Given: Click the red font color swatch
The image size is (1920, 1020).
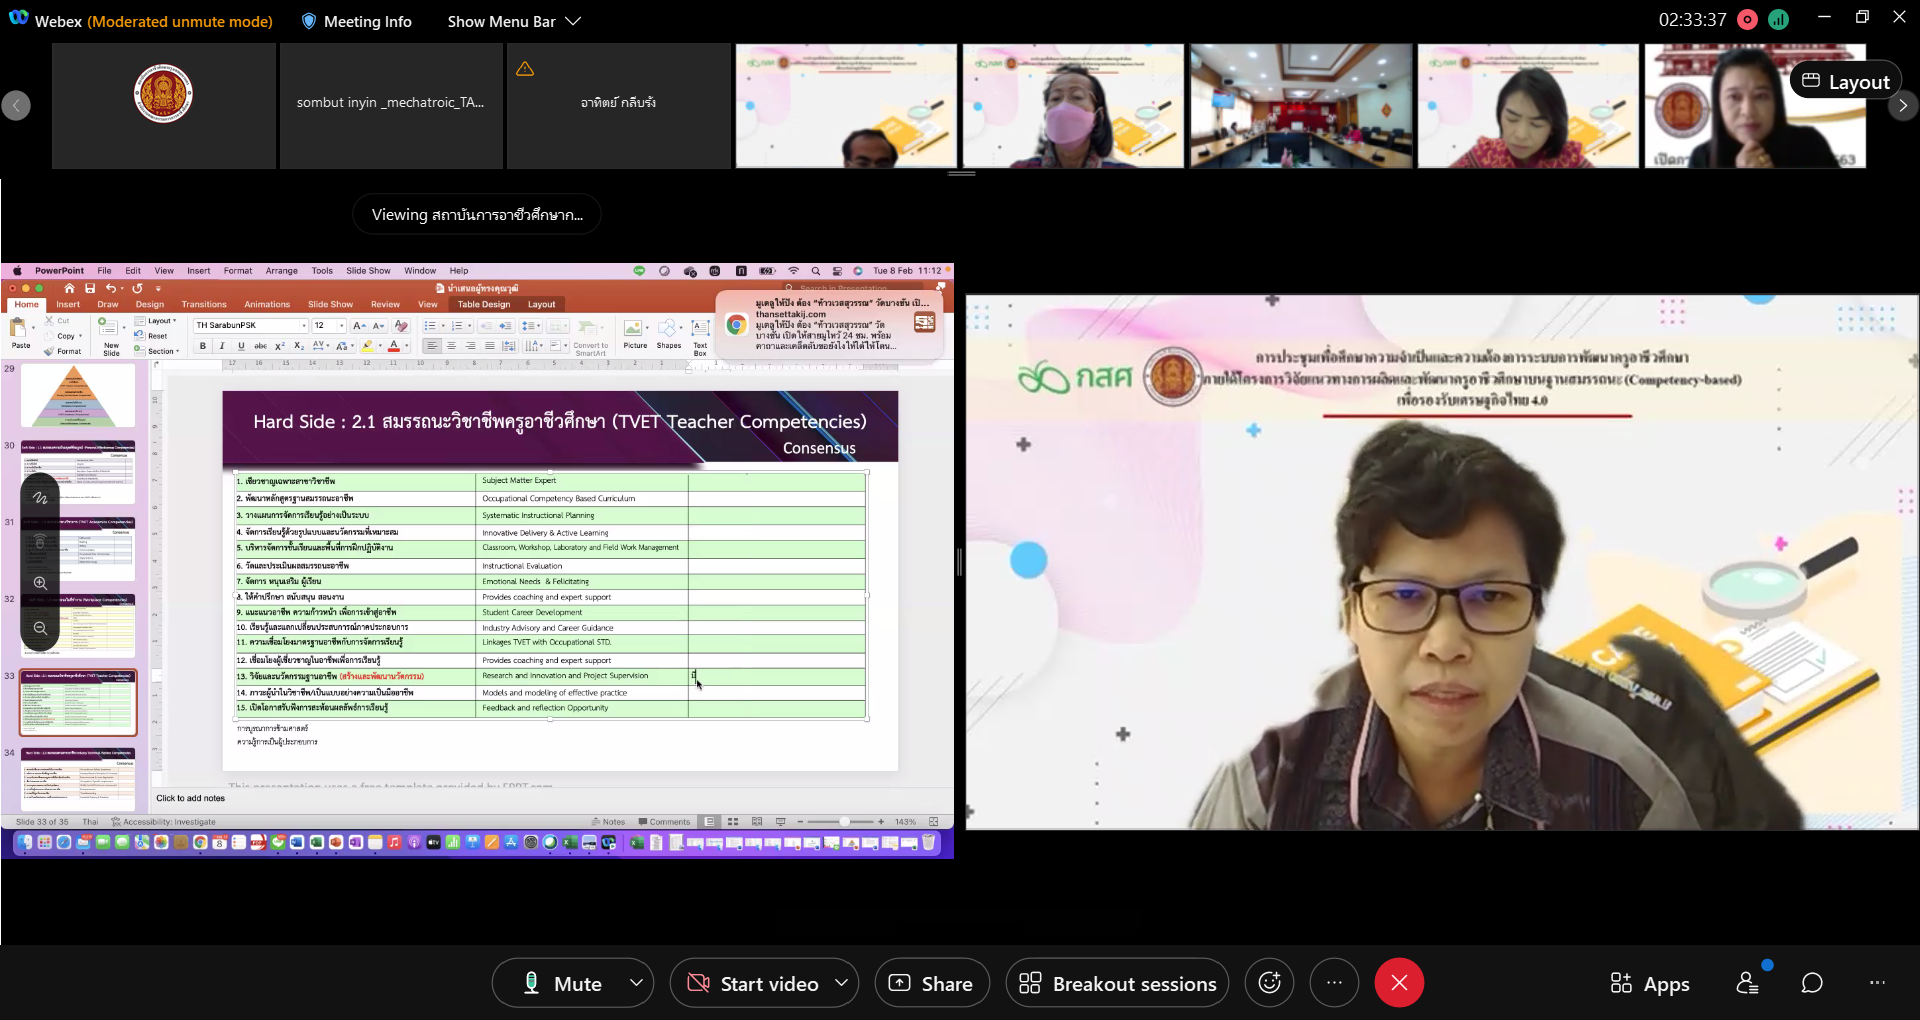Looking at the screenshot, I should (x=394, y=346).
